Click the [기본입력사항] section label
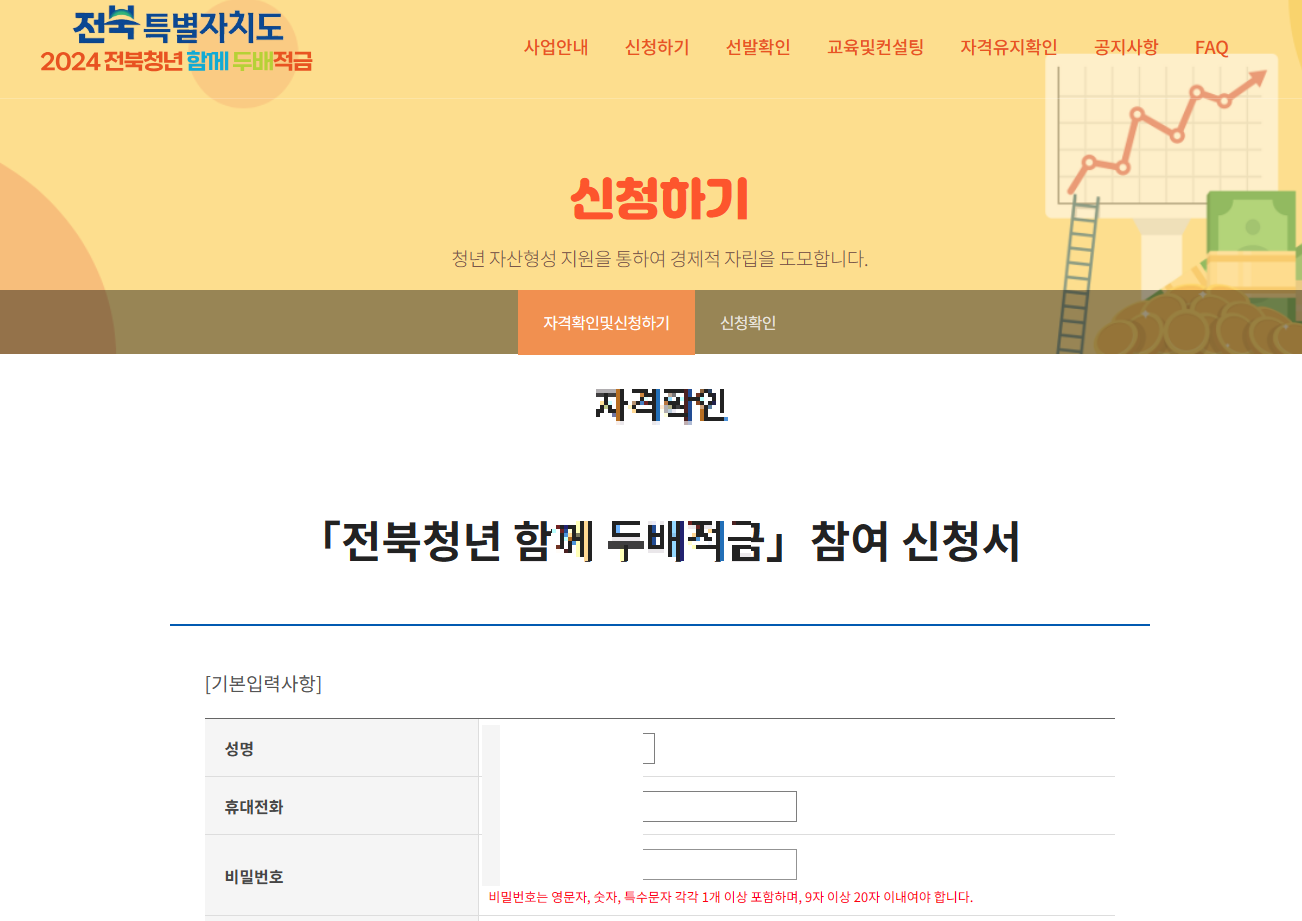This screenshot has height=921, width=1302. point(263,684)
